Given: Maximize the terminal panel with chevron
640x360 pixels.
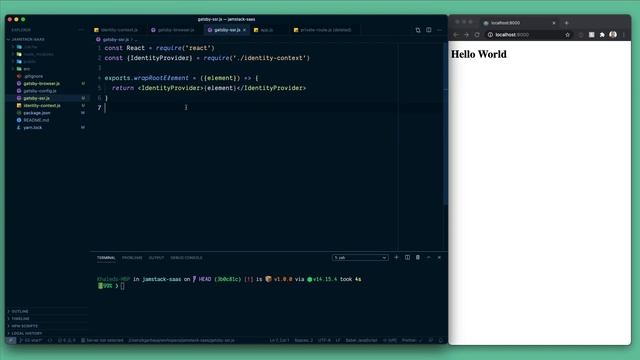Looking at the screenshot, I should (x=429, y=258).
